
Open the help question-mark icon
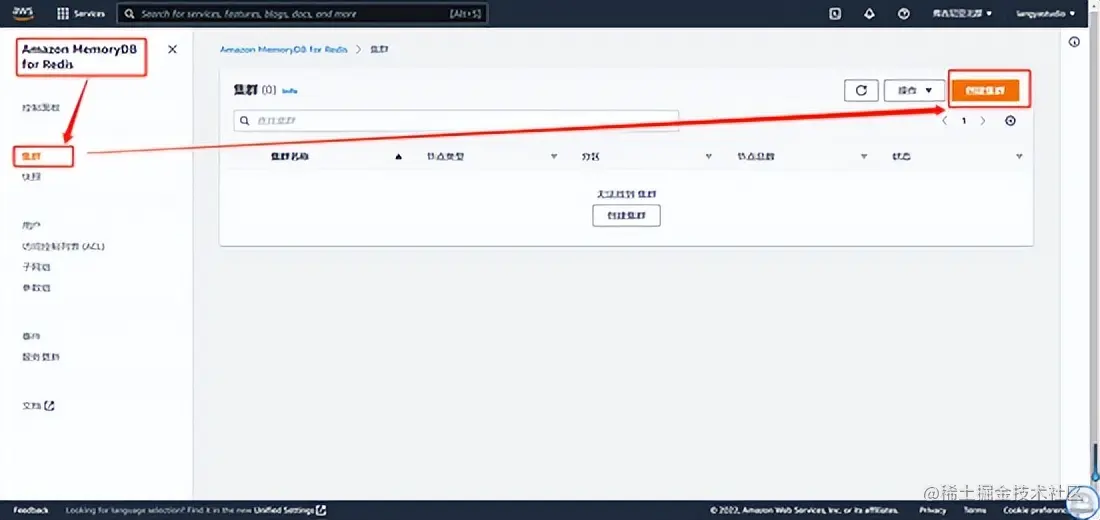pyautogui.click(x=904, y=13)
